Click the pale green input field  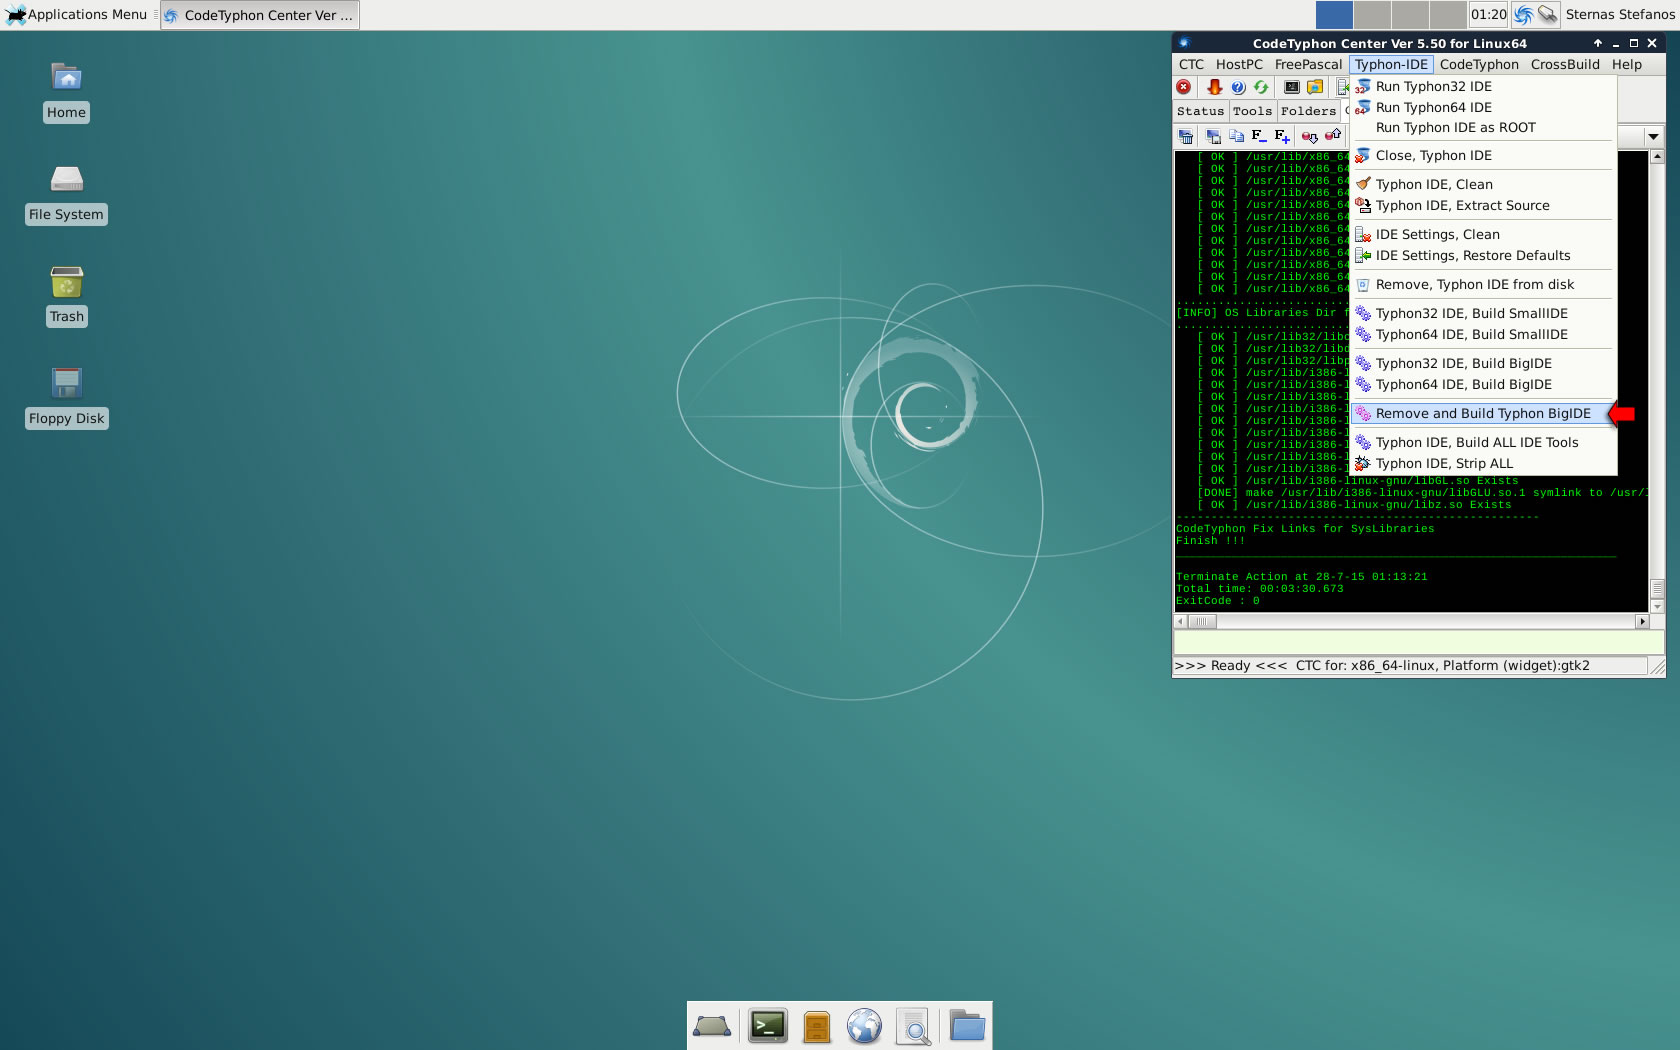[1419, 642]
